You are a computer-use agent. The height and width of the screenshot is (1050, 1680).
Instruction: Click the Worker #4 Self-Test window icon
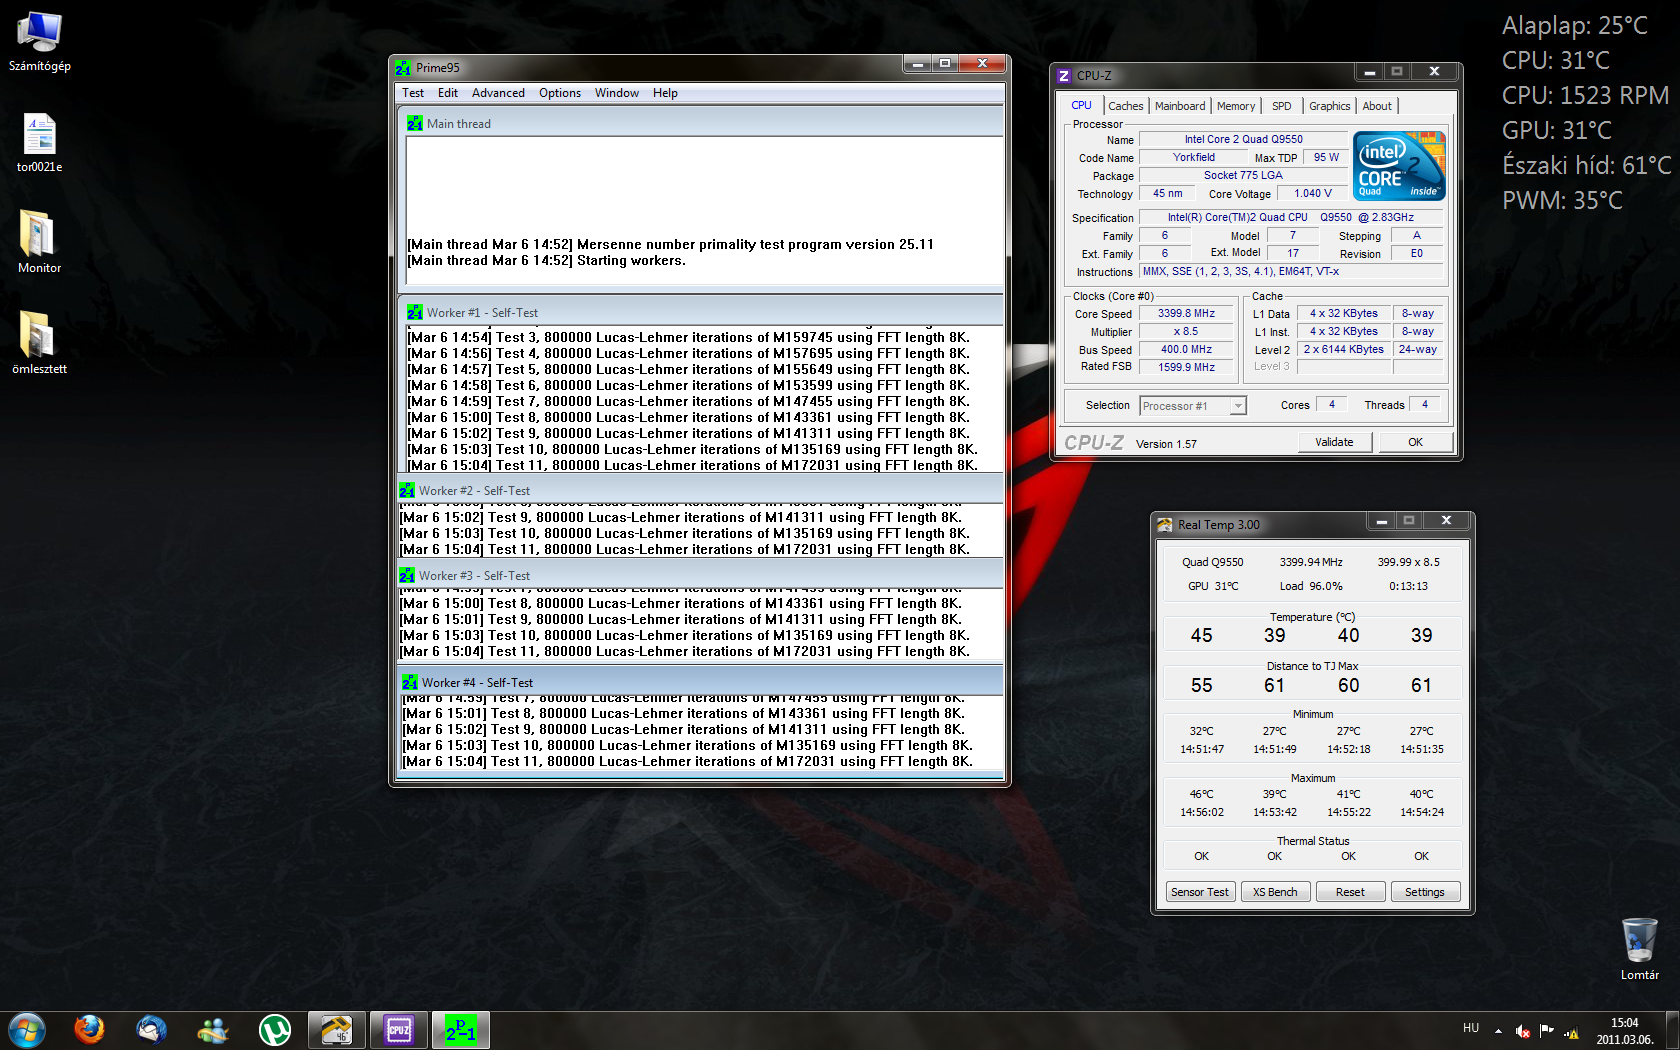click(x=410, y=683)
